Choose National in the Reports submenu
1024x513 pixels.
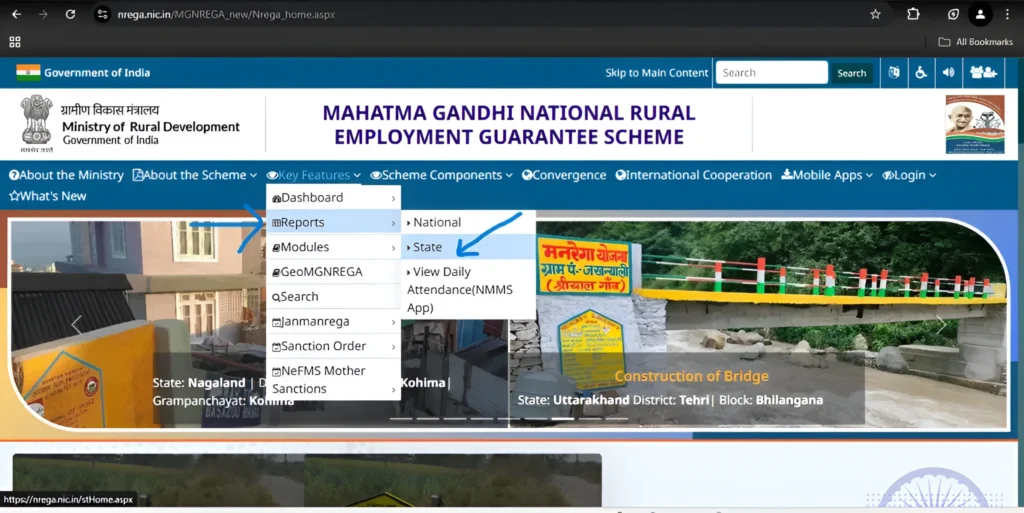click(x=437, y=222)
